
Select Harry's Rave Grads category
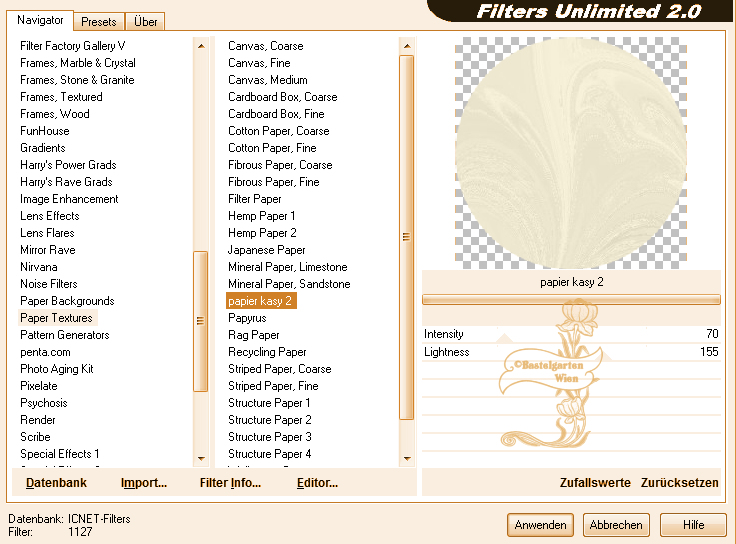coord(66,182)
